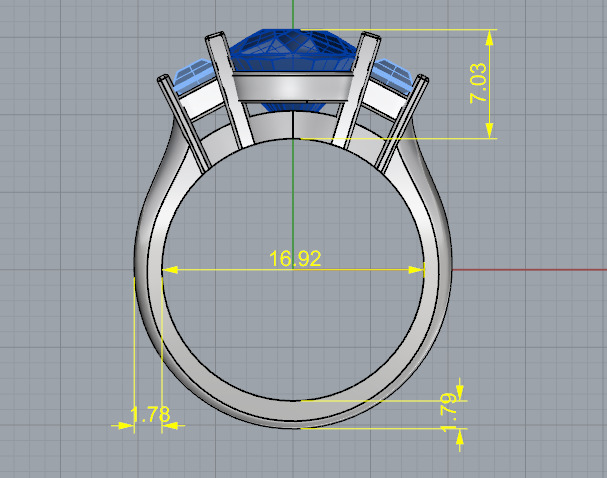Click the left arrowhead of 16.92 dimension
The width and height of the screenshot is (607, 478).
170,270
